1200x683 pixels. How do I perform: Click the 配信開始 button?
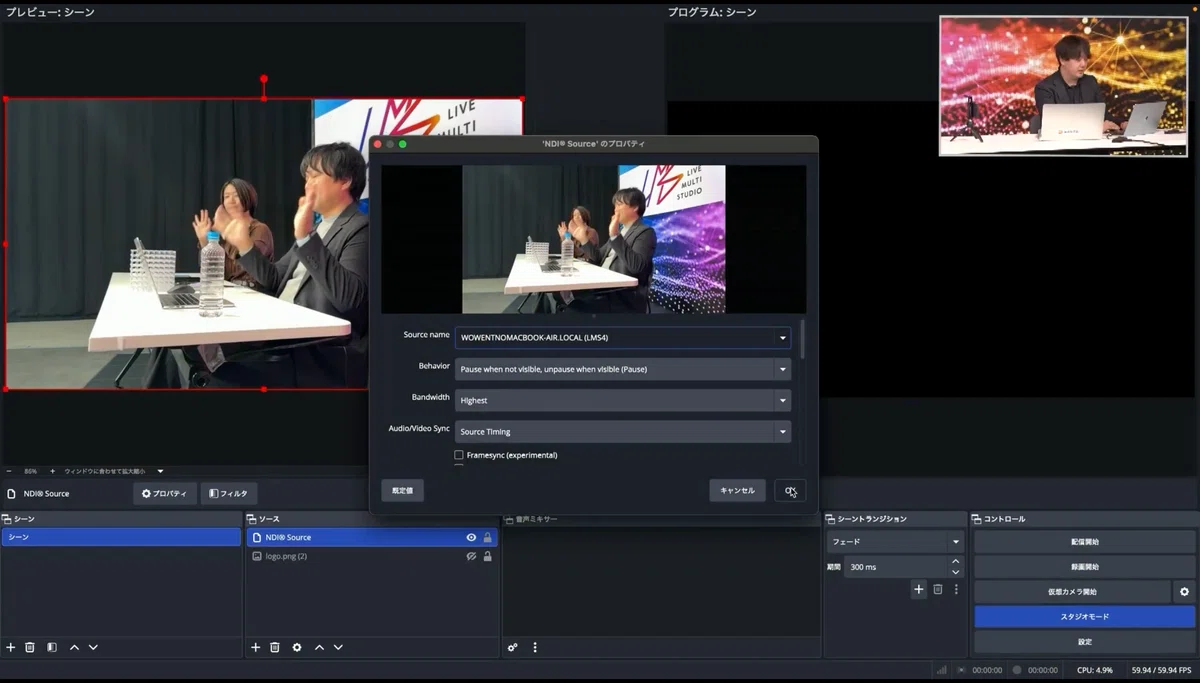tap(1085, 541)
